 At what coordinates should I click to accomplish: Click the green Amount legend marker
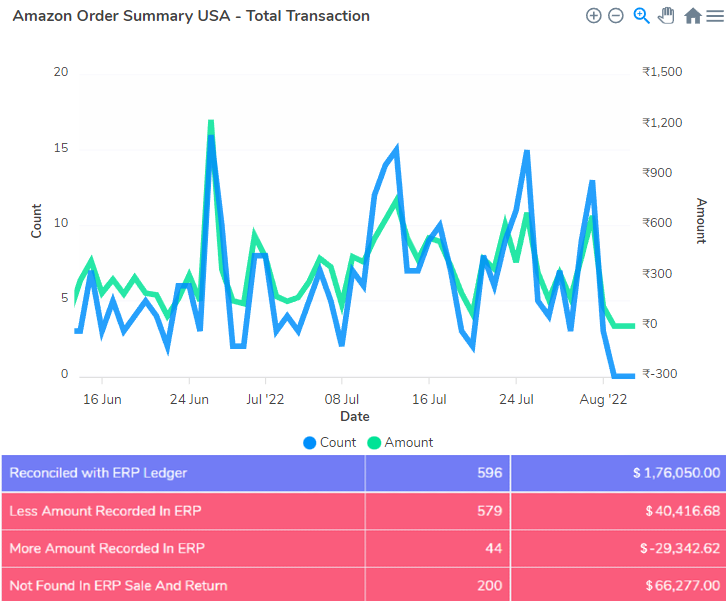(374, 443)
